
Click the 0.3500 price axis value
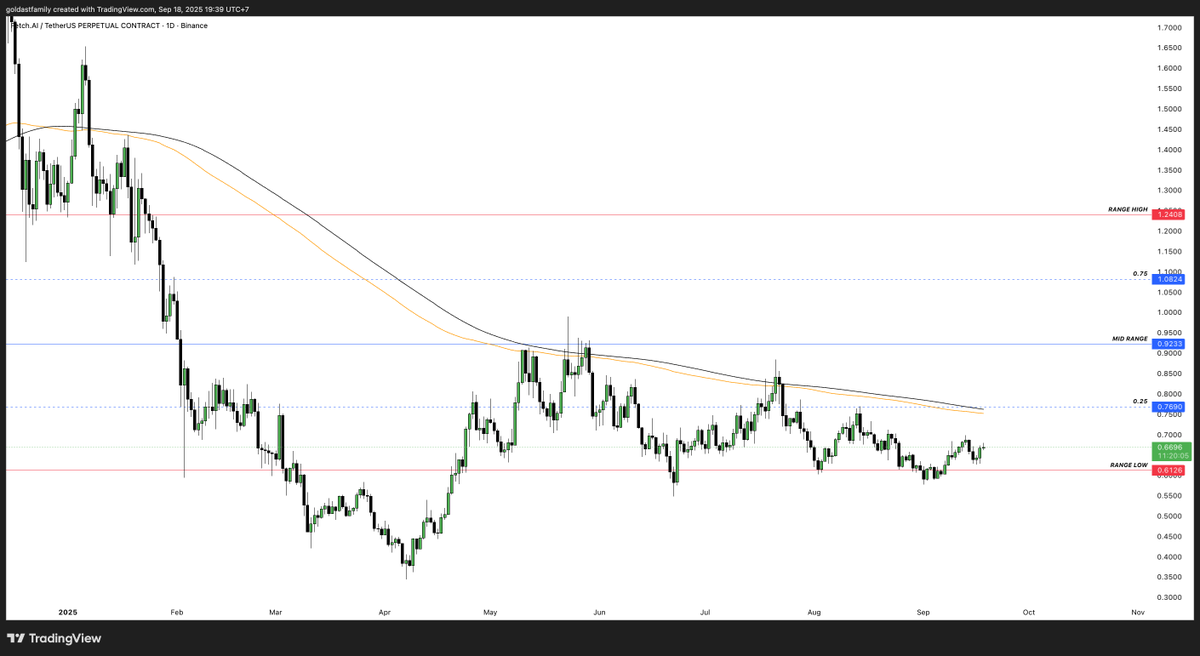click(1170, 577)
